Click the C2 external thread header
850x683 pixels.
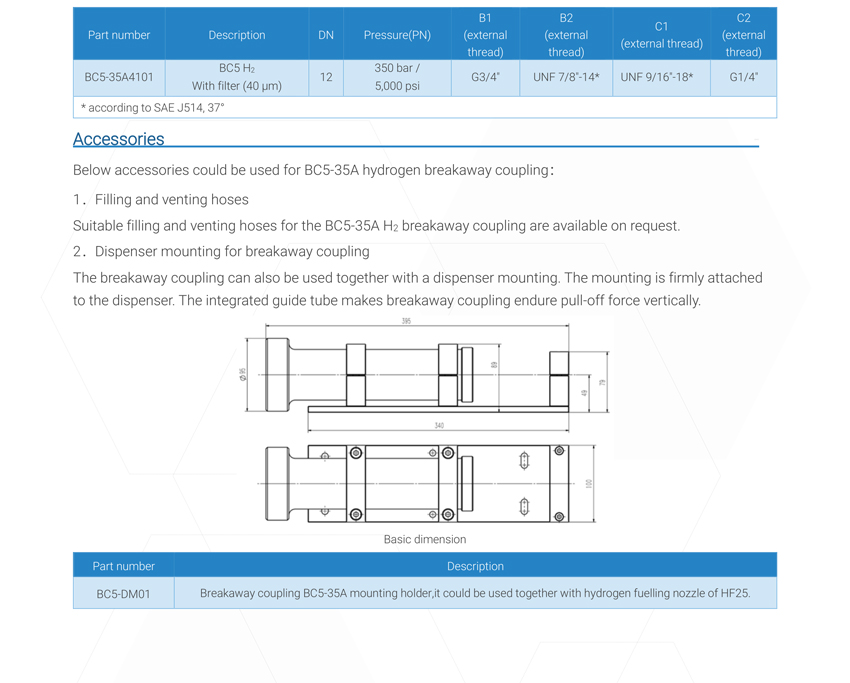point(743,35)
